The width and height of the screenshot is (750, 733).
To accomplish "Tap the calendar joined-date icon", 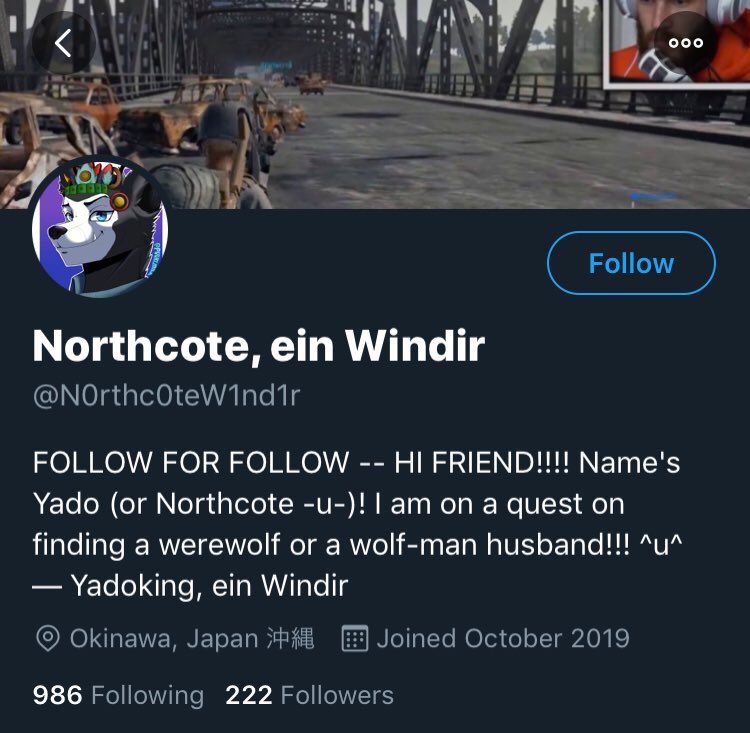I will (x=354, y=638).
